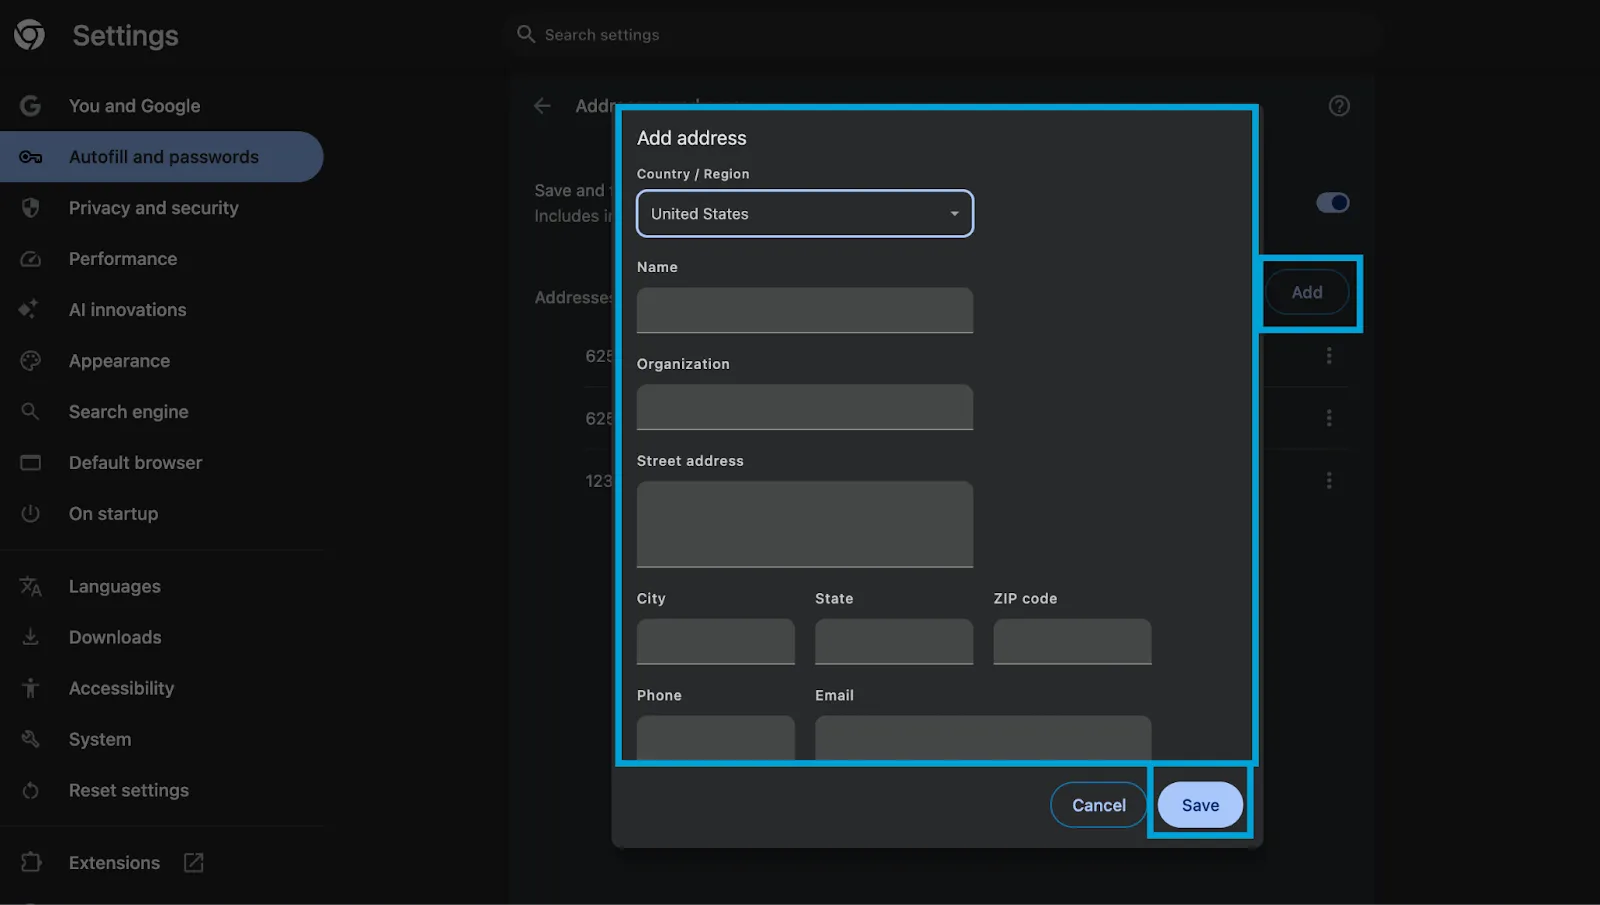Open more options for third address
This screenshot has height=905, width=1600.
pos(1329,481)
